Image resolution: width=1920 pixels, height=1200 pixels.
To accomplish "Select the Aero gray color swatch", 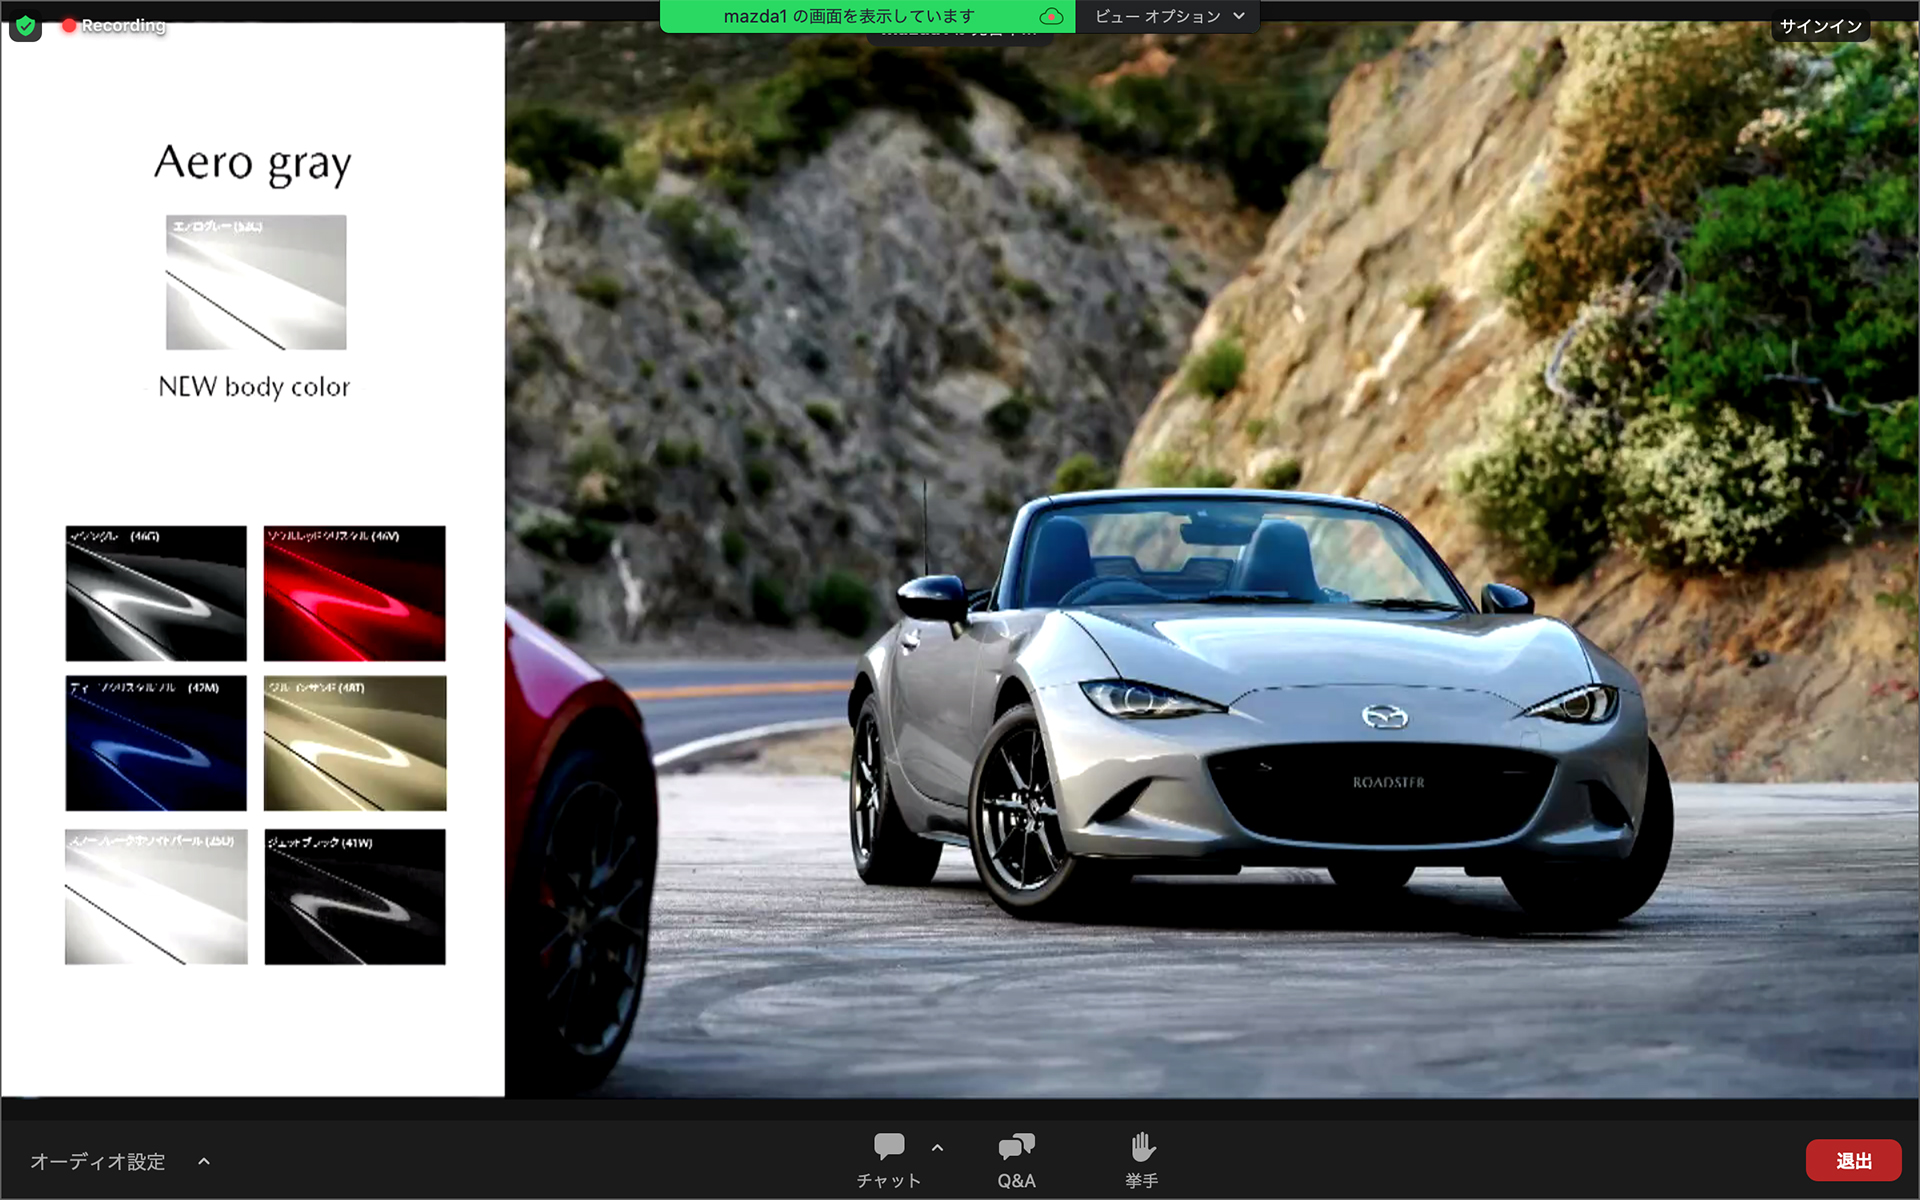I will pyautogui.click(x=256, y=282).
